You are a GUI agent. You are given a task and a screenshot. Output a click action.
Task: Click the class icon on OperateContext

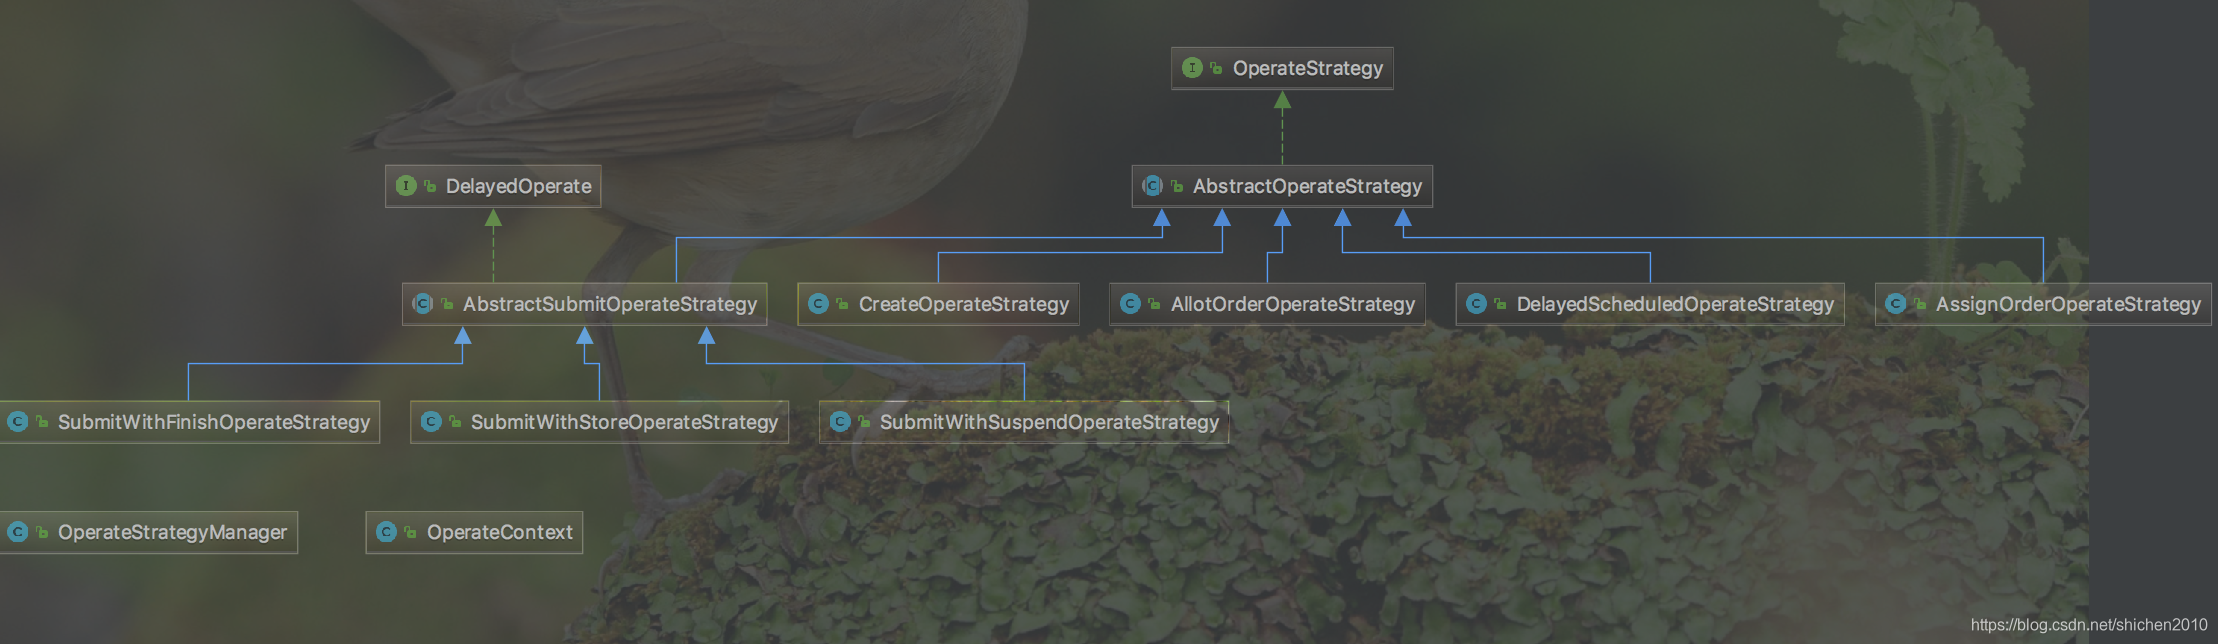coord(387,532)
